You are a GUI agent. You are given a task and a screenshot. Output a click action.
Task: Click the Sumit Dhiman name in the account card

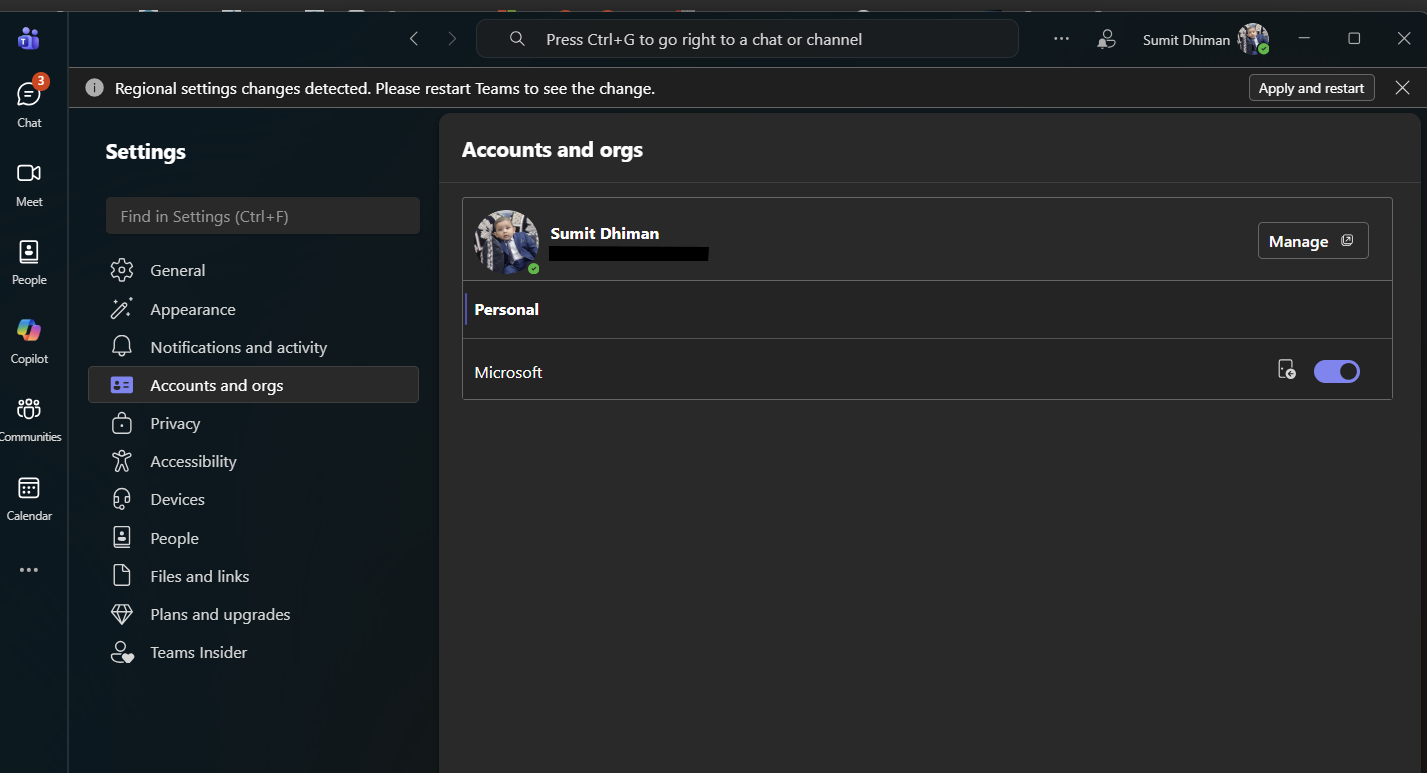pyautogui.click(x=604, y=233)
